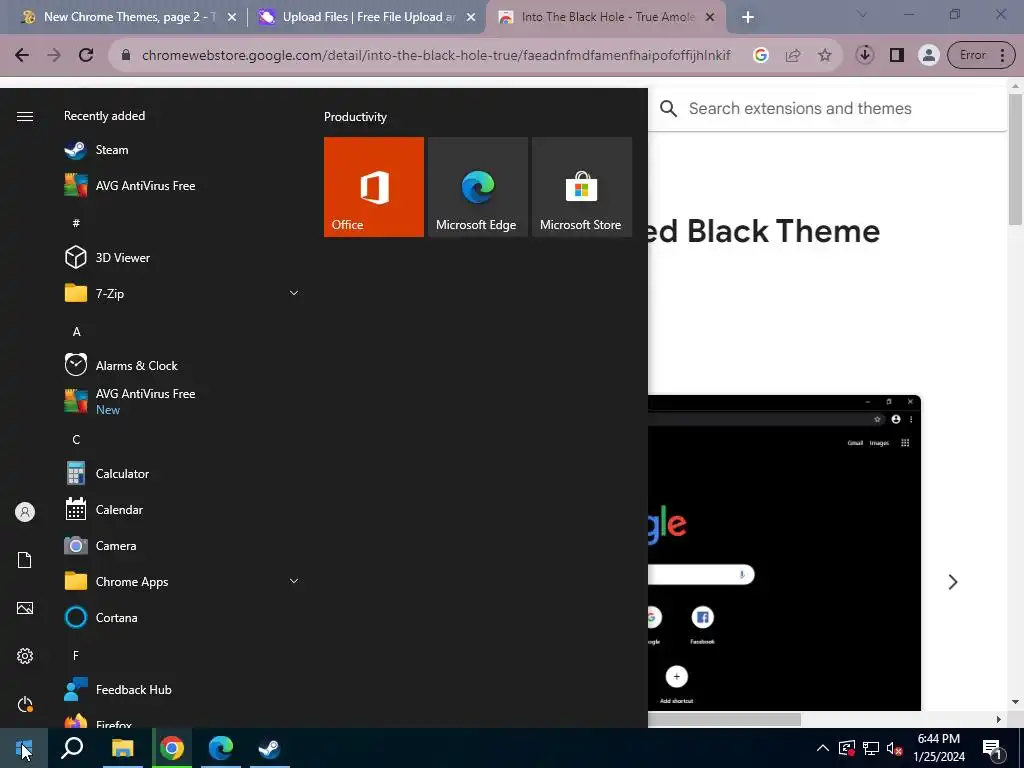Open a new Chrome tab

coord(748,18)
